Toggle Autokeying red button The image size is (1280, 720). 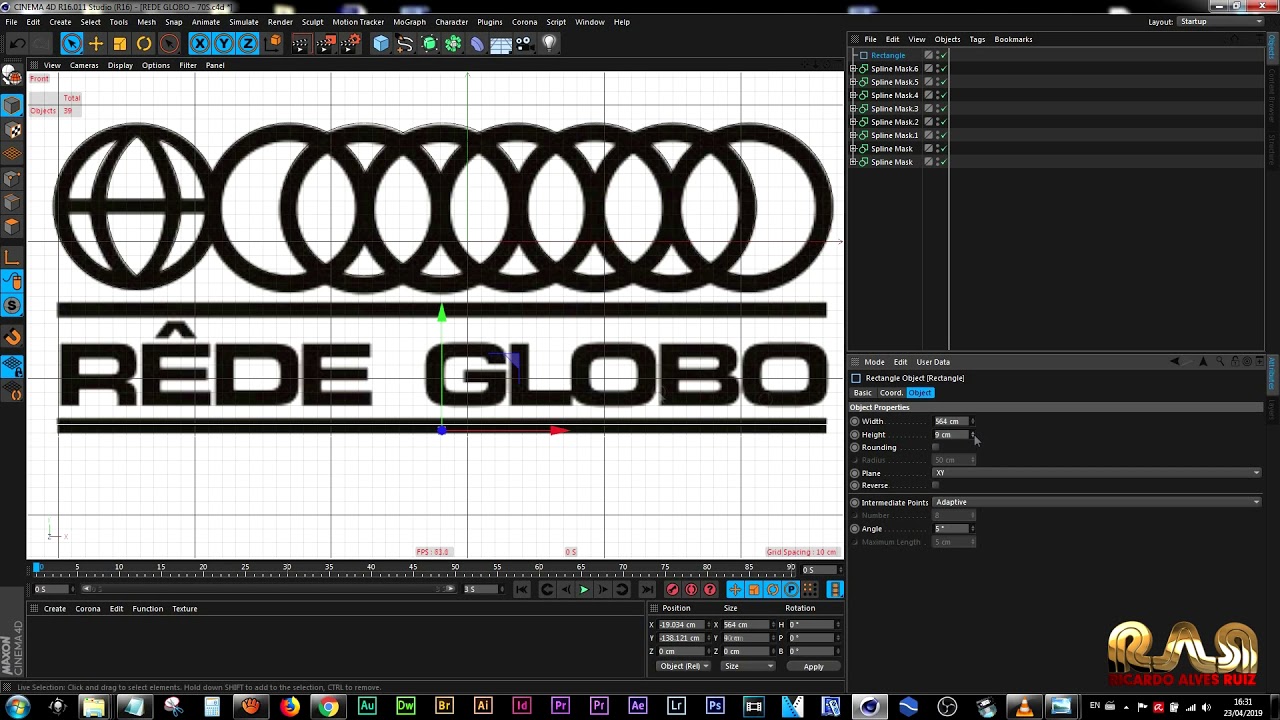point(691,590)
